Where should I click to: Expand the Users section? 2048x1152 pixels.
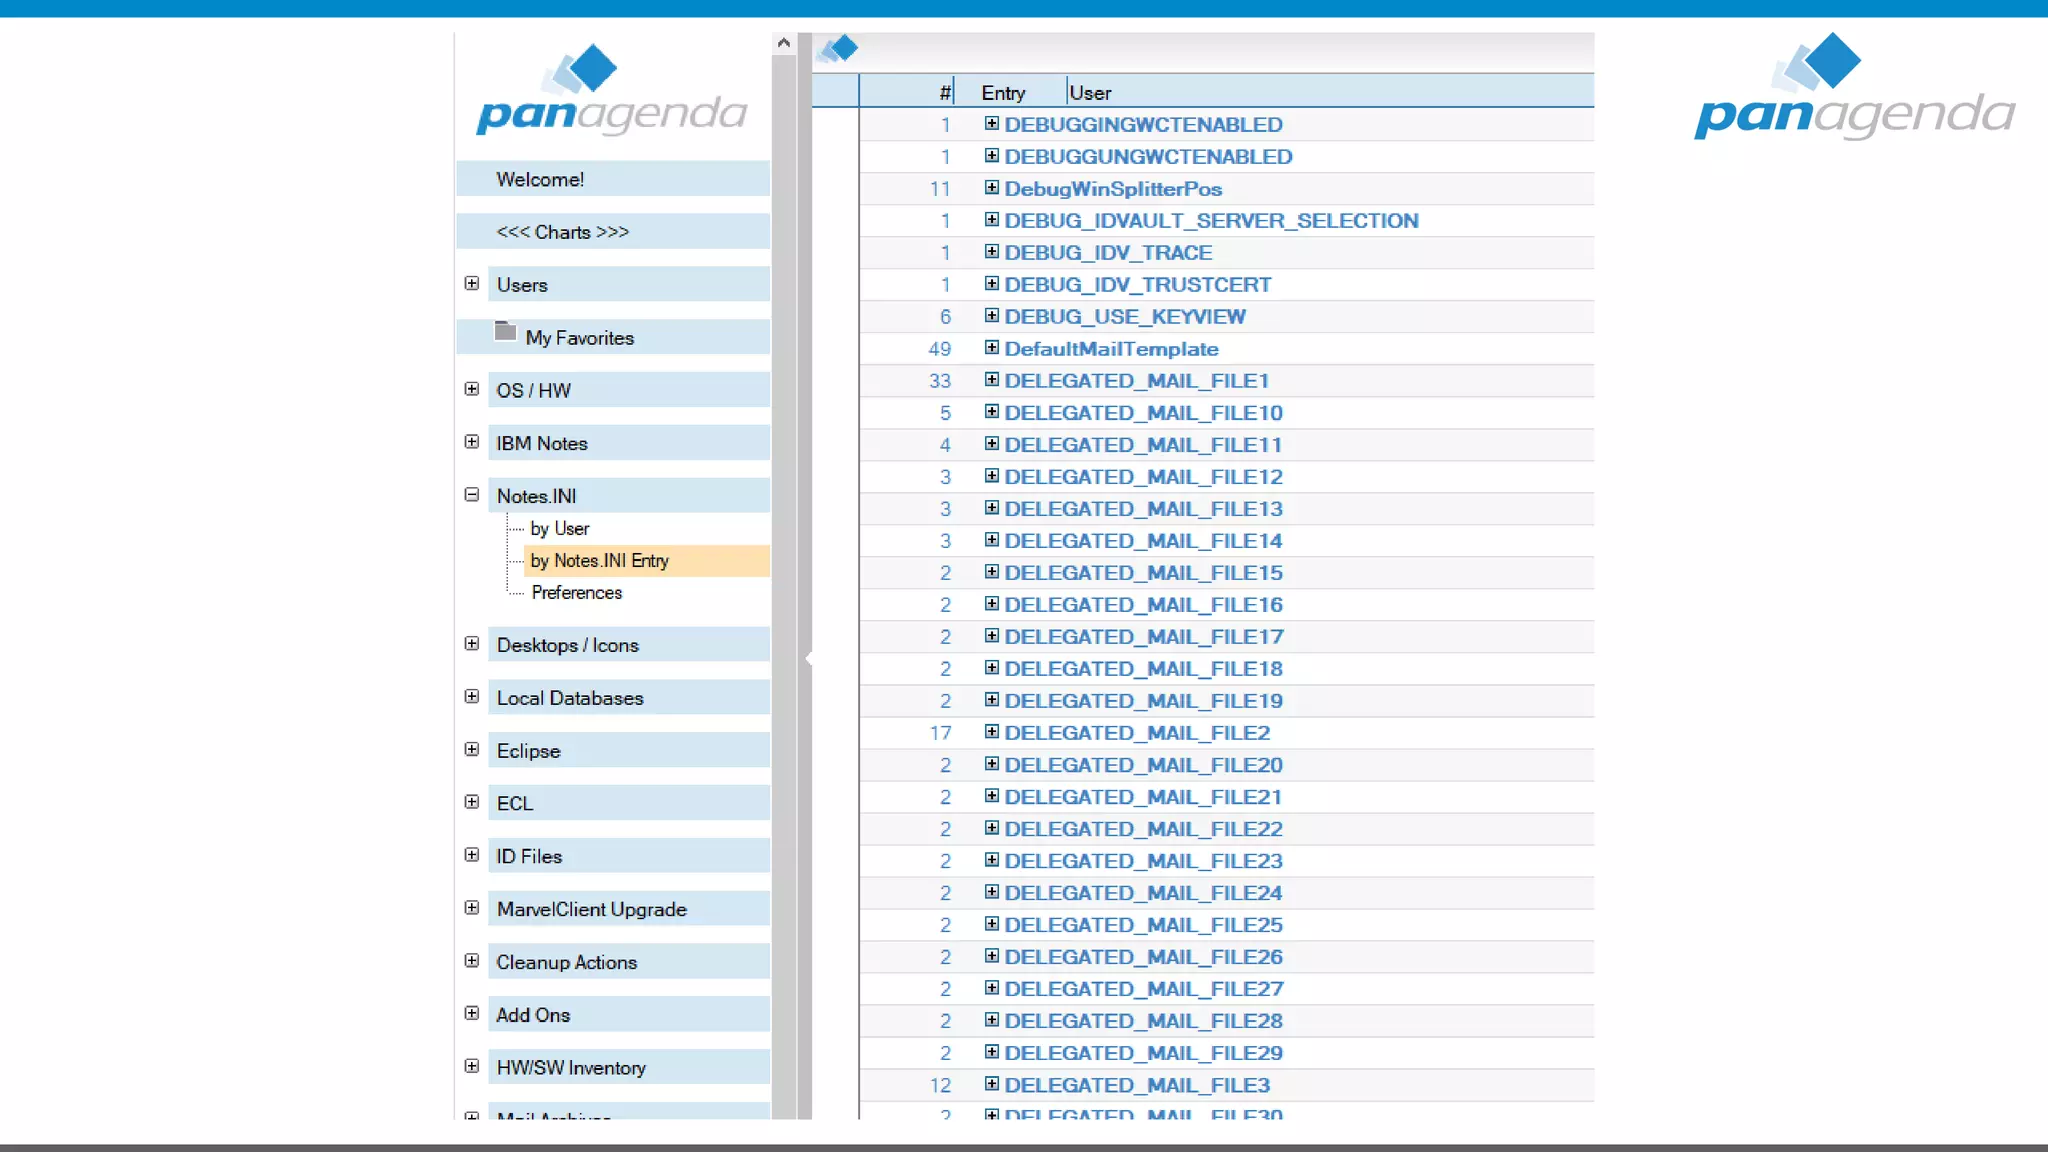[x=472, y=284]
